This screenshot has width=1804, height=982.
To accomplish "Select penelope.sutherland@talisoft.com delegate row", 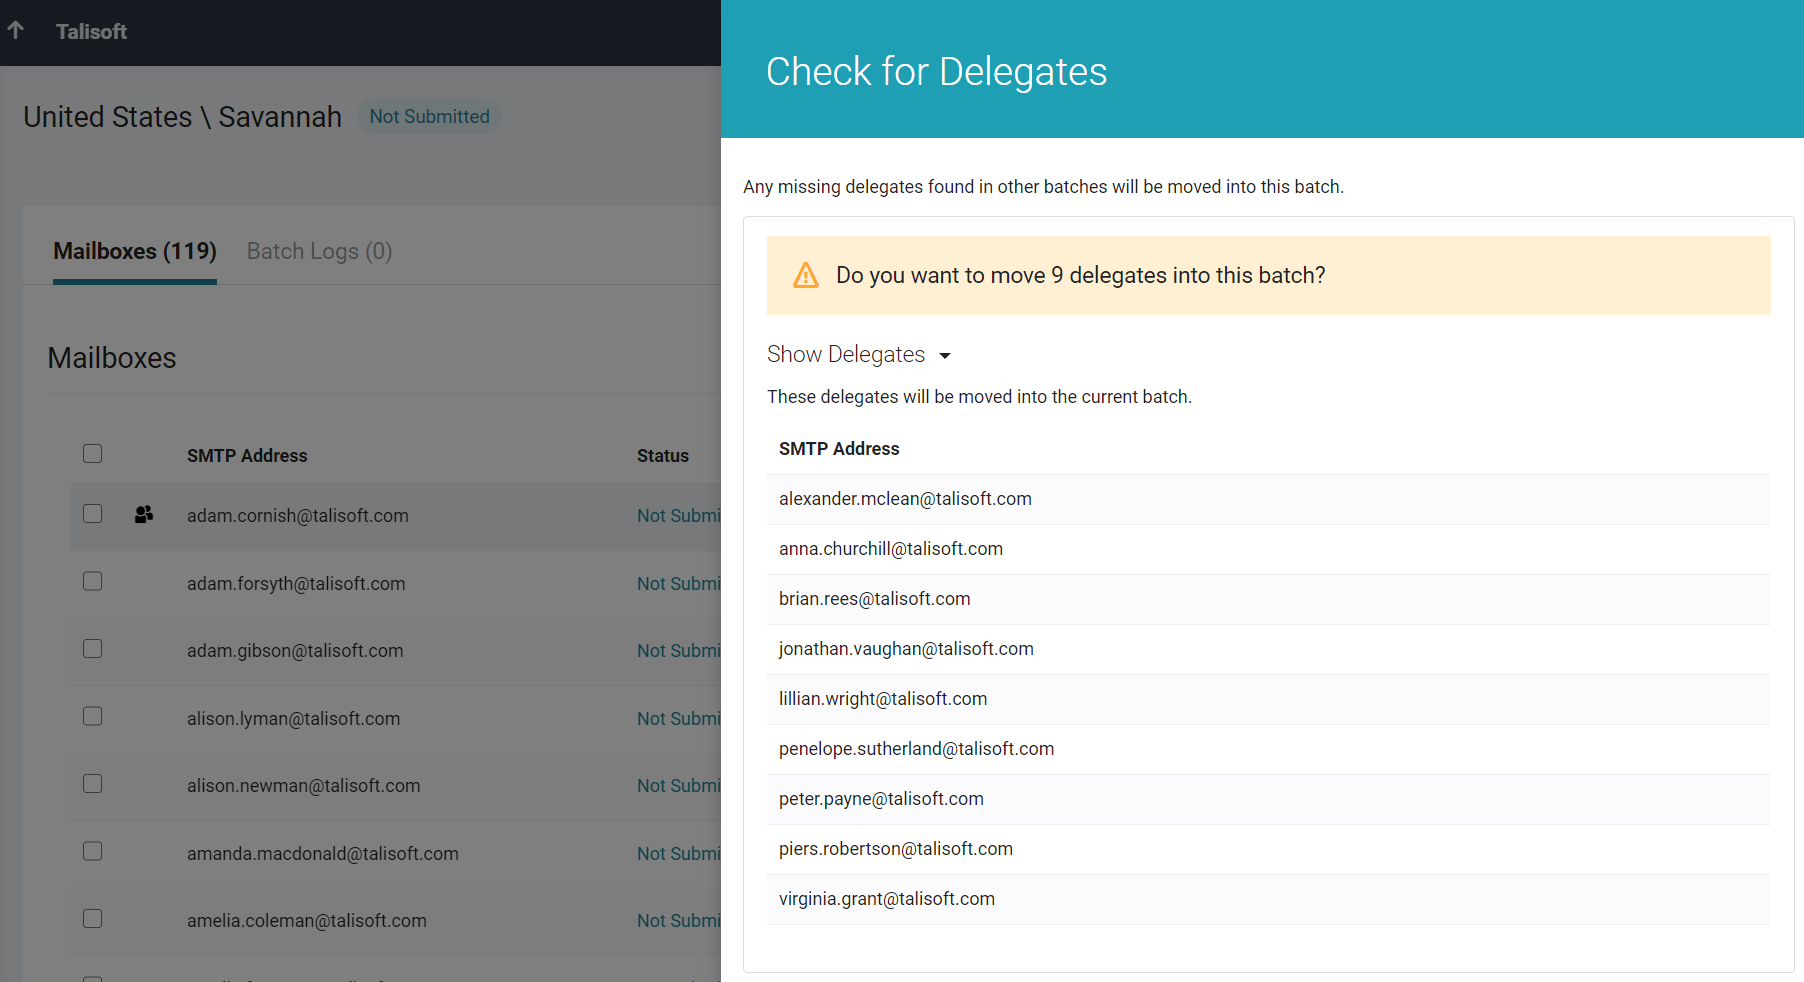I will (x=1268, y=749).
